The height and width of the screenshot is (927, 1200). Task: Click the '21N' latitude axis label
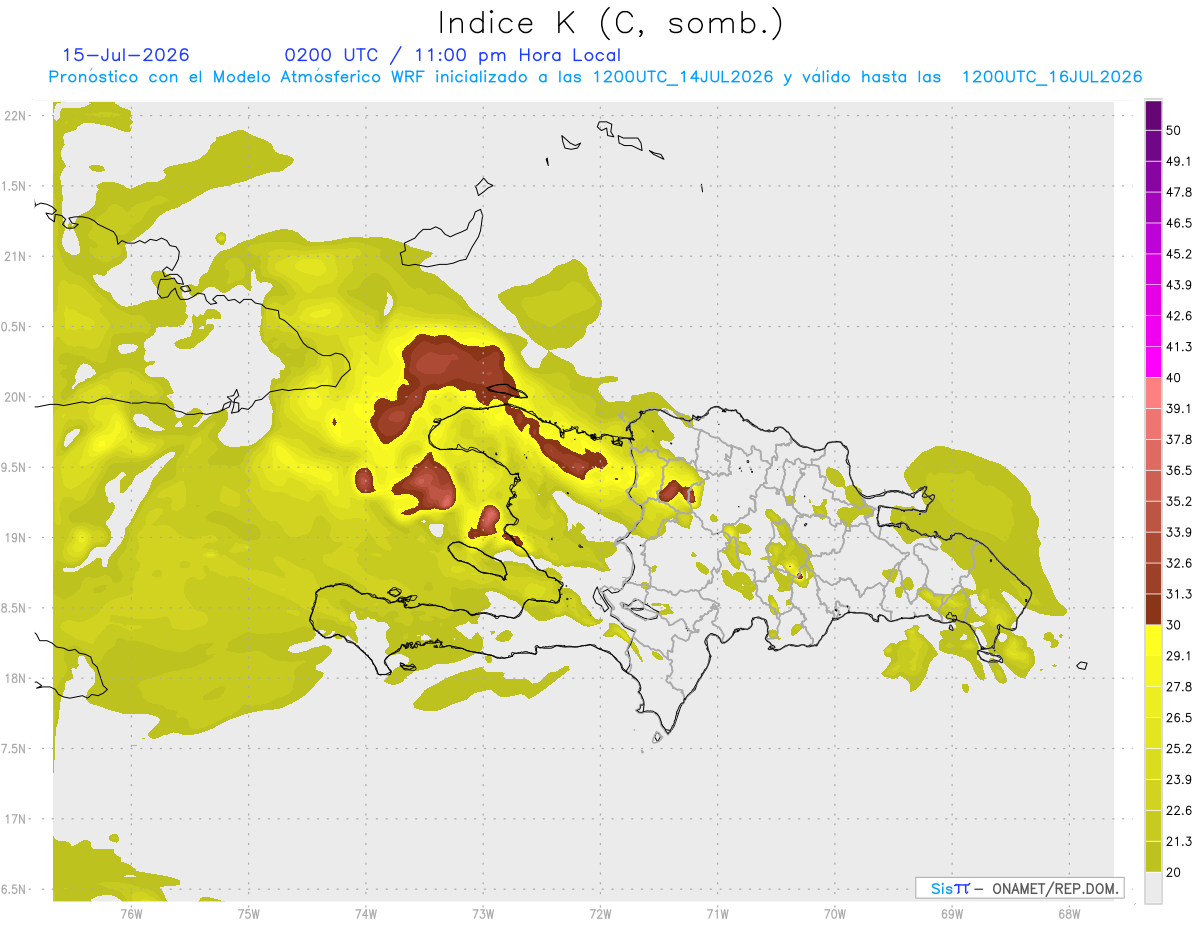pyautogui.click(x=16, y=256)
